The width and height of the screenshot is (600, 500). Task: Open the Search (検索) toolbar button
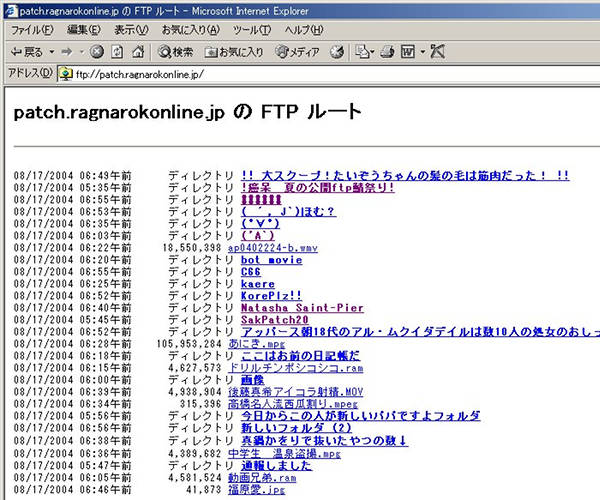(176, 51)
